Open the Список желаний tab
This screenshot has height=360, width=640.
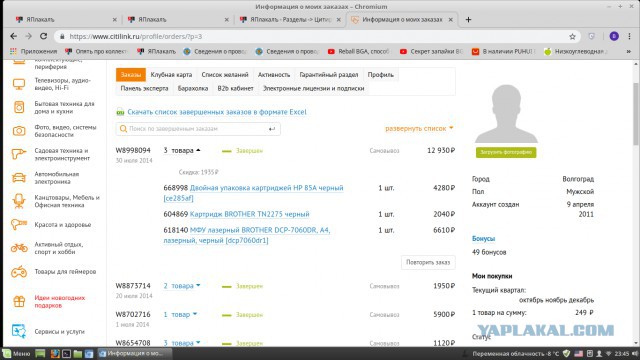225,75
